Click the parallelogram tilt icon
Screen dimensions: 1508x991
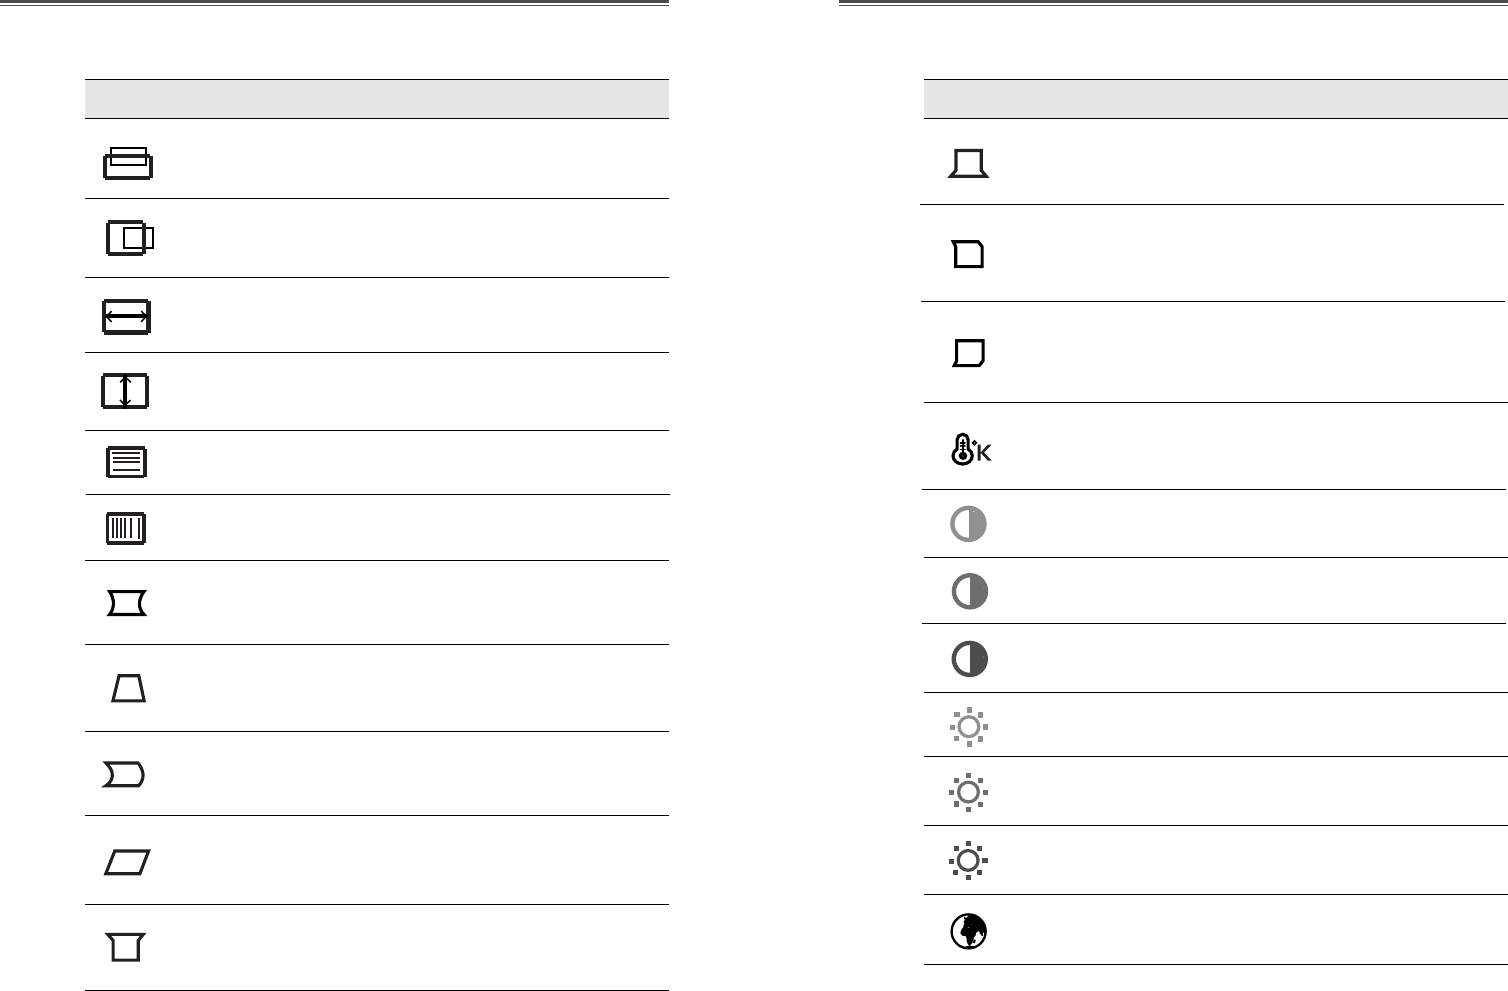[127, 862]
